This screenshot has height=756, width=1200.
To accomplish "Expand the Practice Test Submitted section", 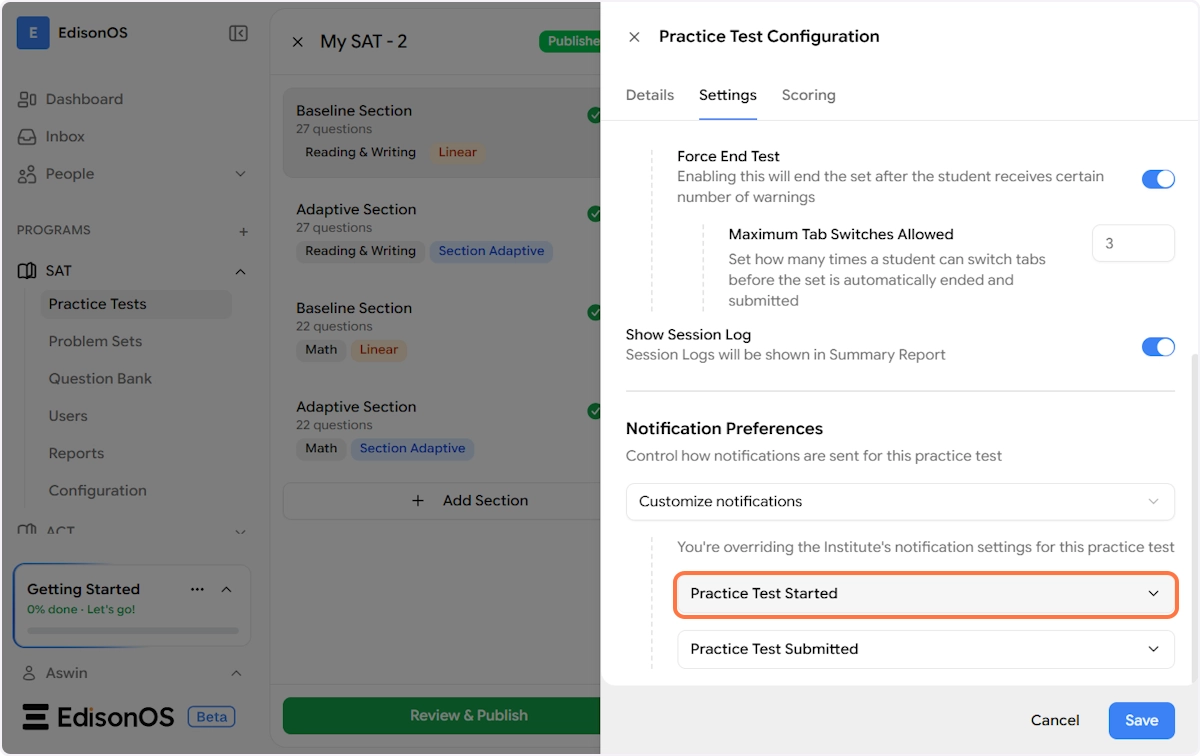I will [925, 649].
